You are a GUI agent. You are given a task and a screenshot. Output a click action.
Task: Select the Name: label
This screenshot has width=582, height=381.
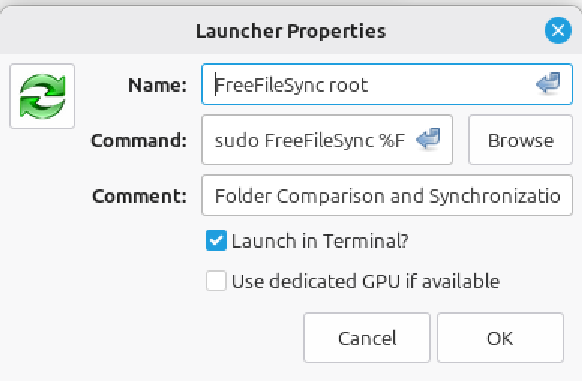(157, 85)
